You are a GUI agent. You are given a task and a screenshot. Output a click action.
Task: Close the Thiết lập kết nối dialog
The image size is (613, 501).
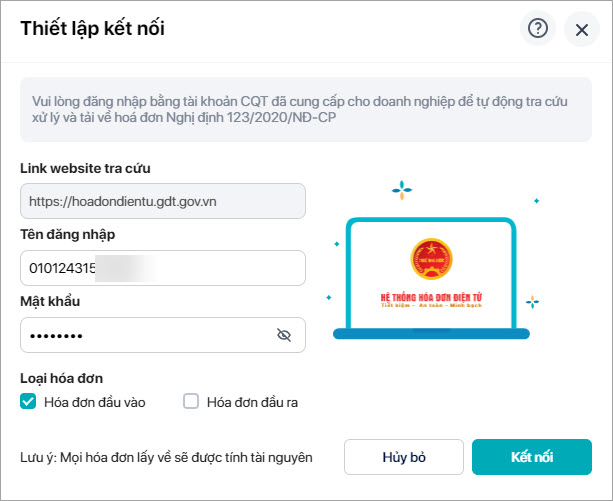point(581,29)
